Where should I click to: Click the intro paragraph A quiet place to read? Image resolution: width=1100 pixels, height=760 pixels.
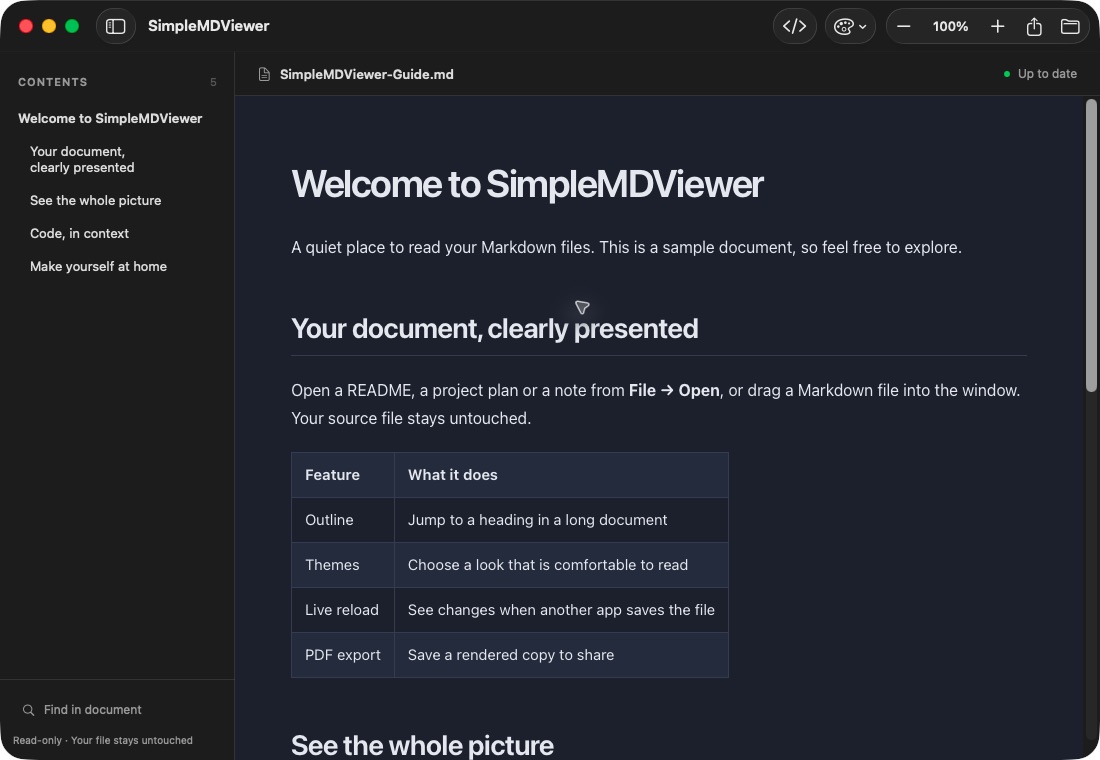click(x=626, y=248)
